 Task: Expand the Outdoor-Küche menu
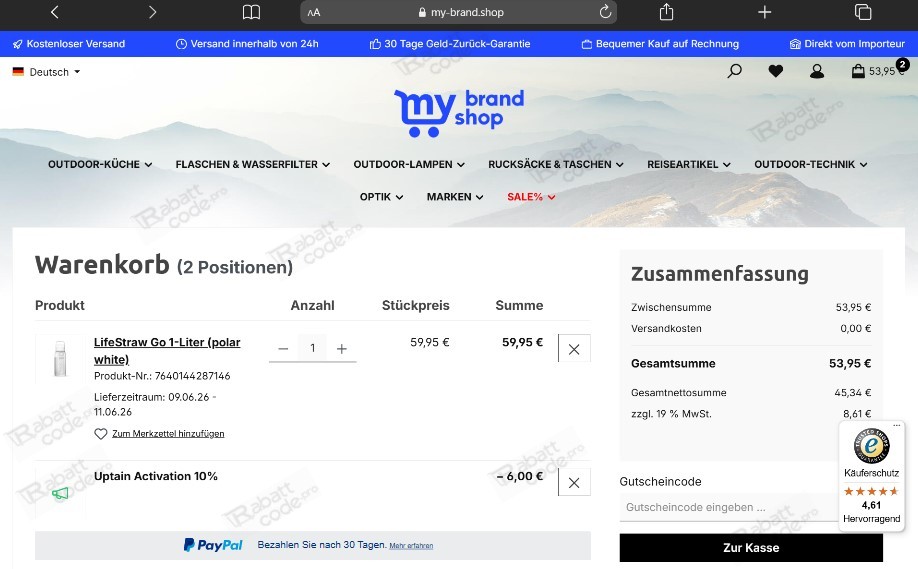coord(100,164)
